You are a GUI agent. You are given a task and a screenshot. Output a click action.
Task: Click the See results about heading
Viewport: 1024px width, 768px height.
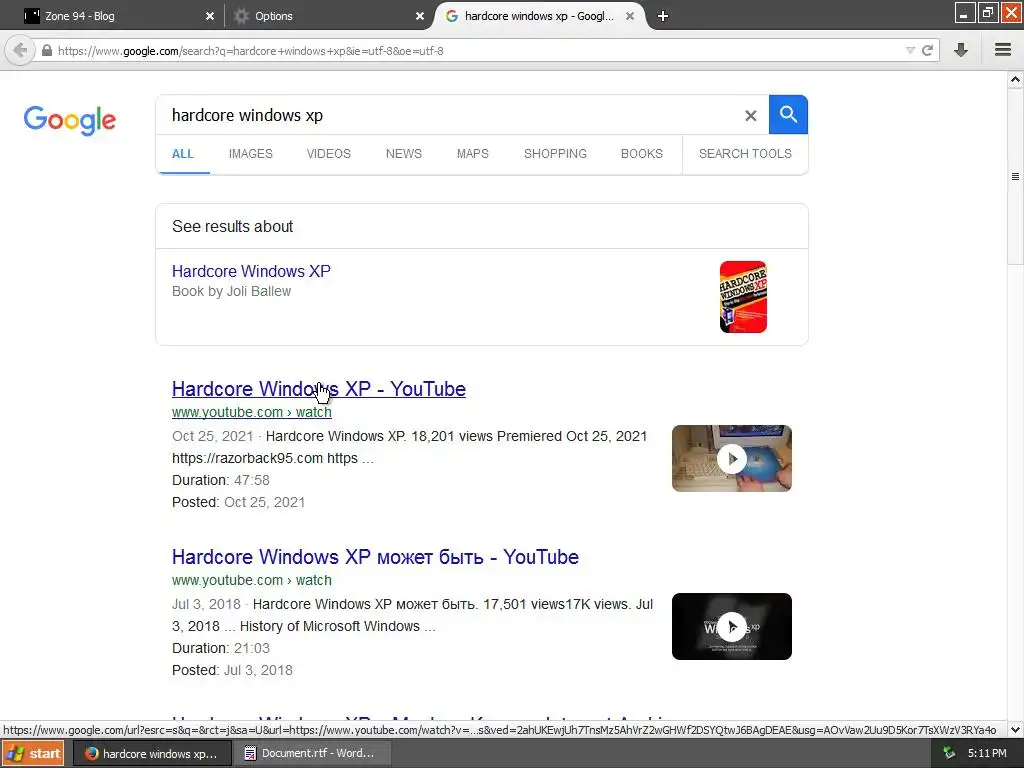[232, 227]
